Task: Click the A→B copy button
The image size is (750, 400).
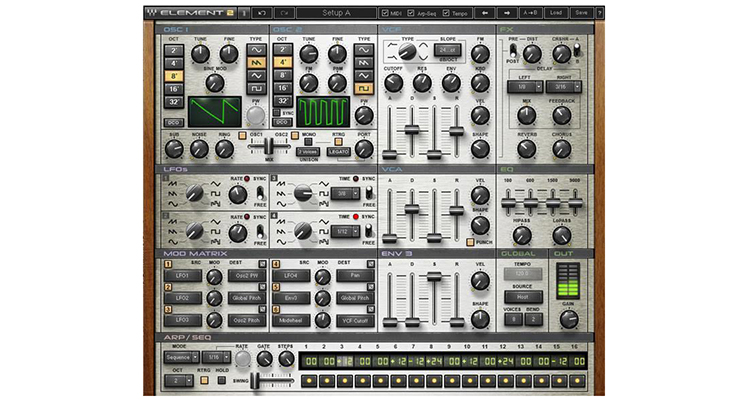Action: coord(530,13)
